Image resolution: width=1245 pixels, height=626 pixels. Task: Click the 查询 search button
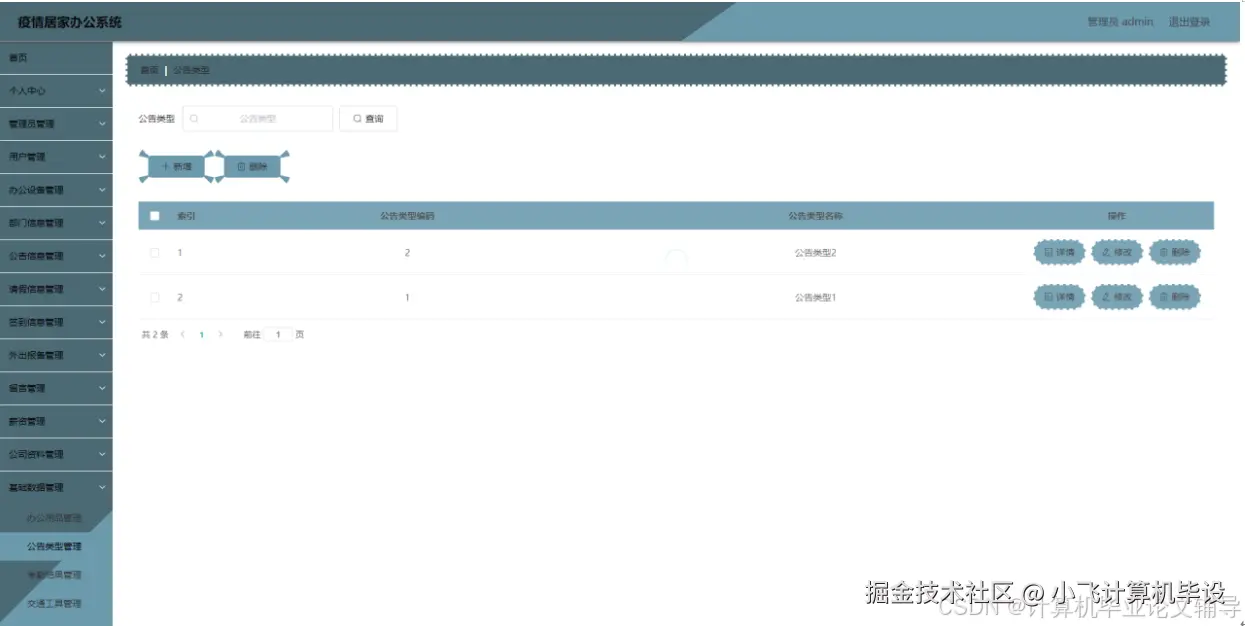(x=368, y=119)
